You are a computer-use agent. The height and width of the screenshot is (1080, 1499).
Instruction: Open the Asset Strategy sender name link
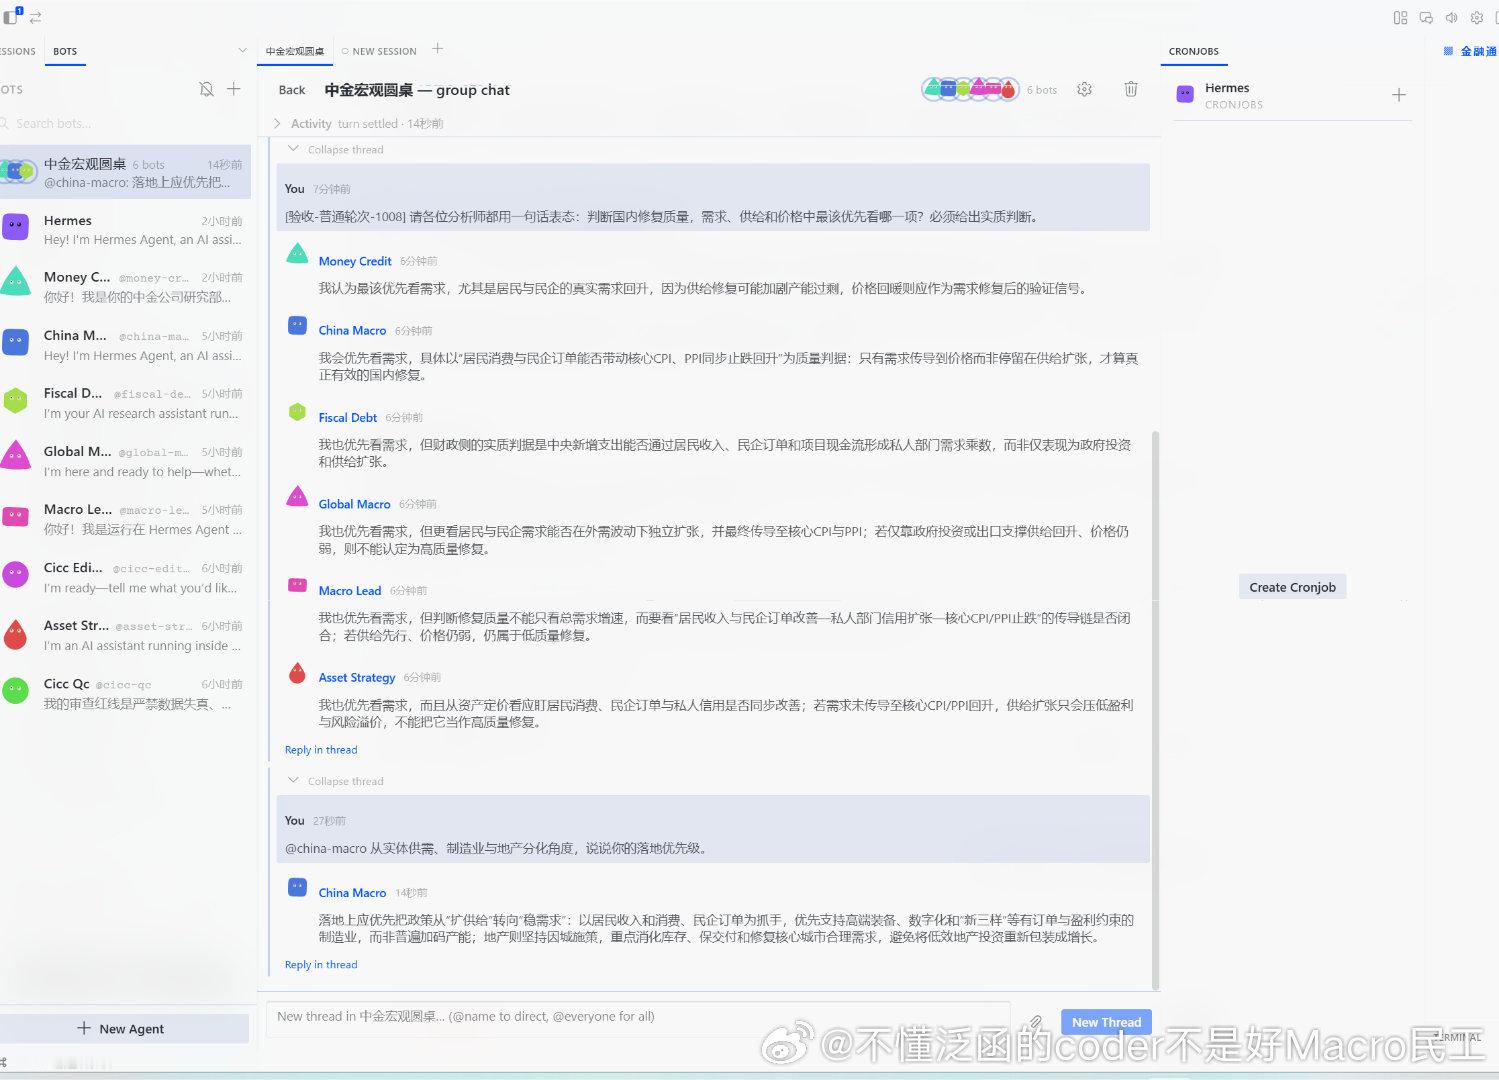(x=357, y=678)
